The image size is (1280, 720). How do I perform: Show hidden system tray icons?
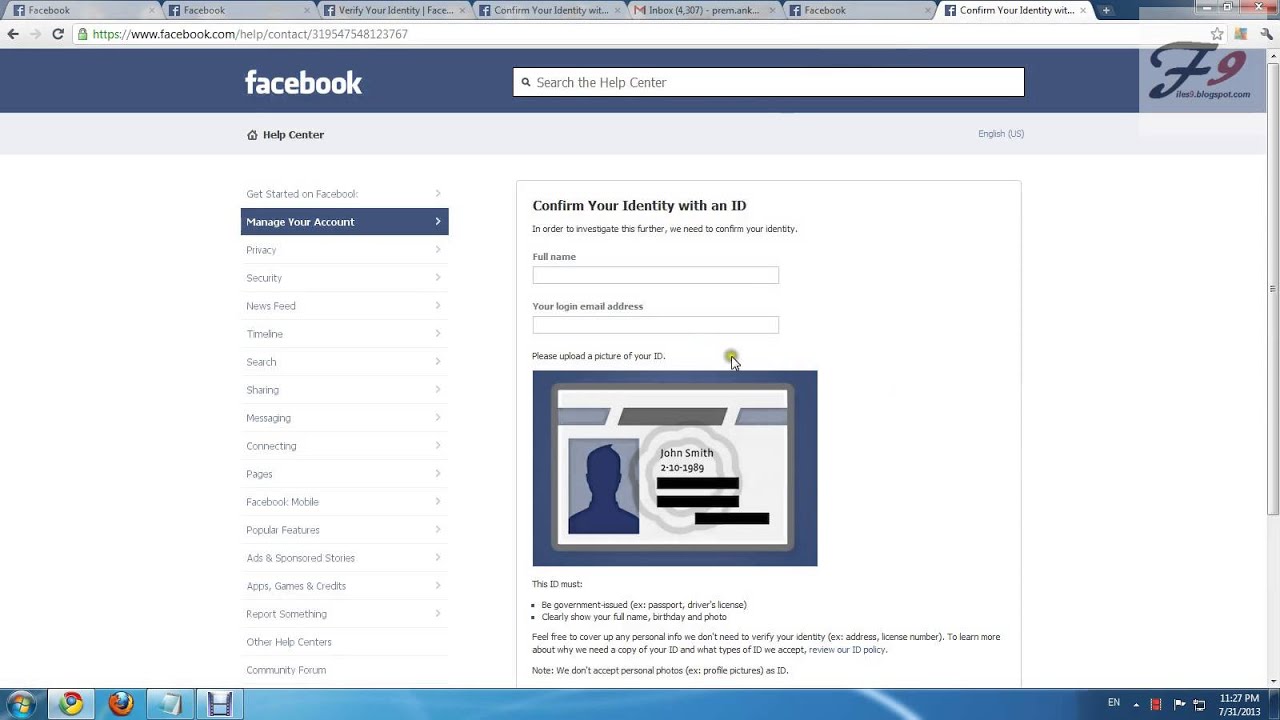(x=1137, y=704)
